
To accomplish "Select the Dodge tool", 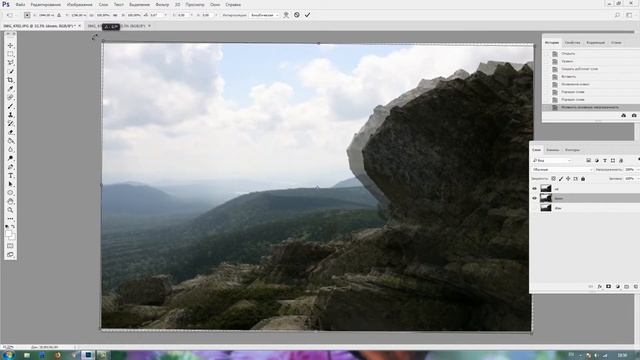I will point(11,158).
